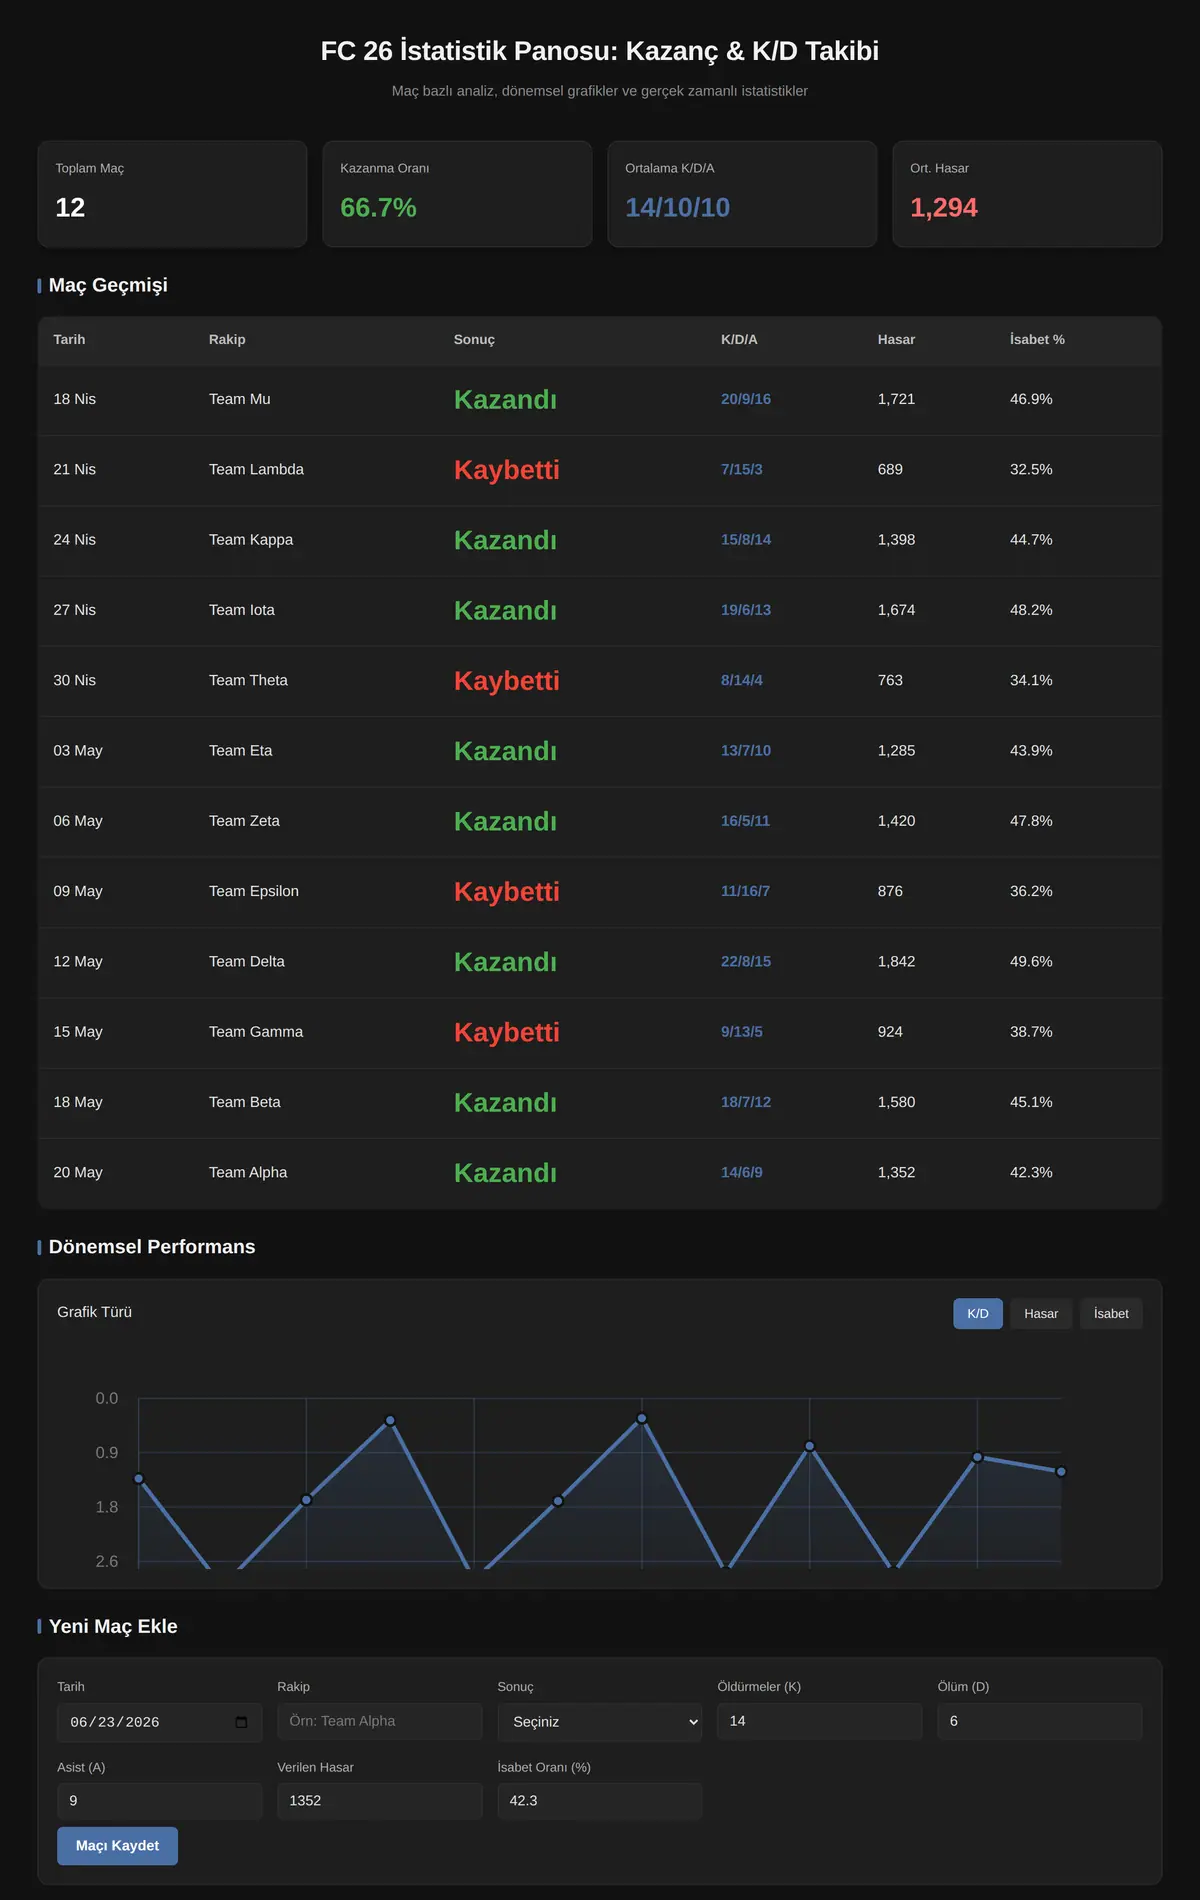1200x1900 pixels.
Task: Click the Team Theta opponent cell
Action: (x=248, y=680)
